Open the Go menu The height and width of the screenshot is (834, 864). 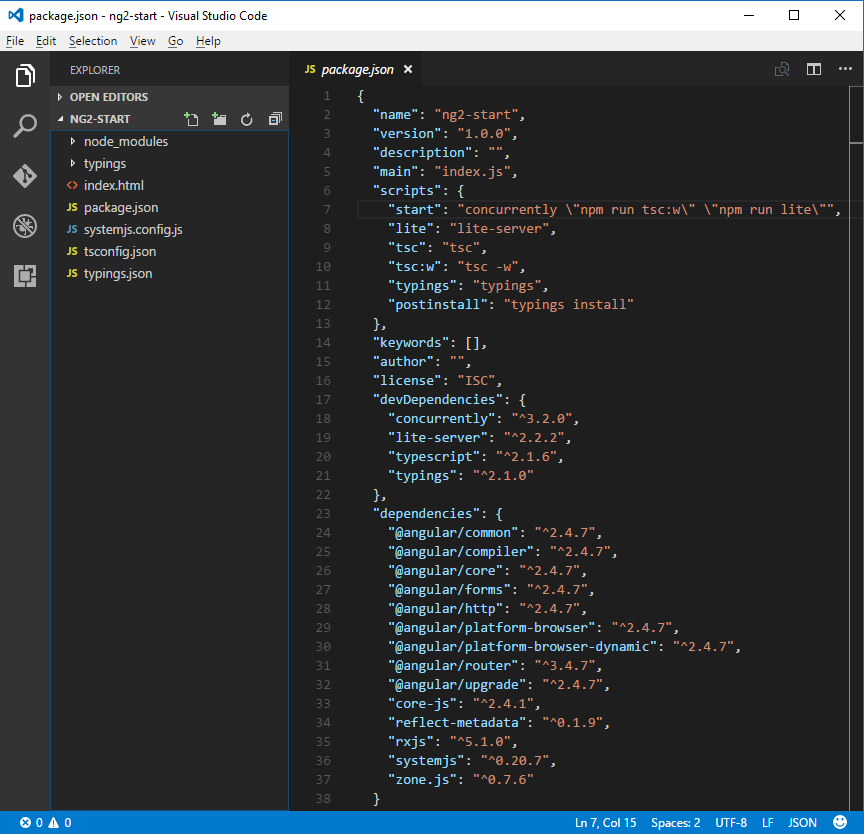point(175,41)
